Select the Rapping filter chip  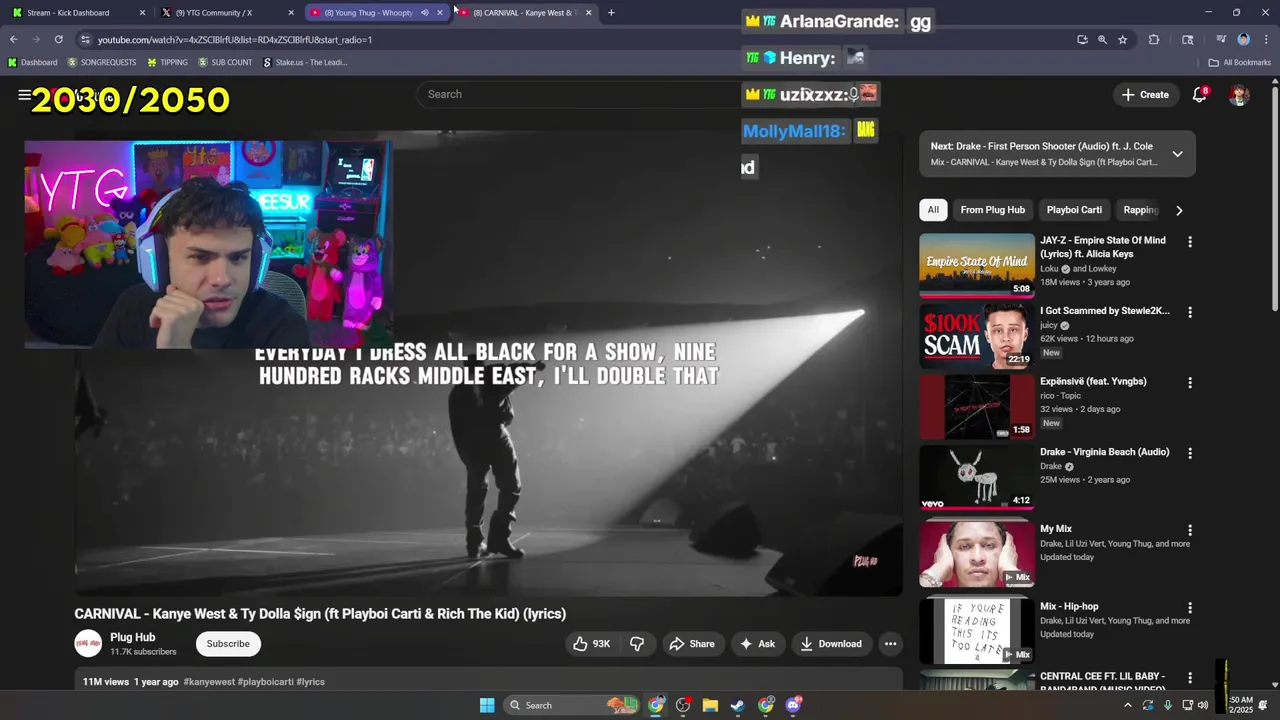click(x=1140, y=210)
